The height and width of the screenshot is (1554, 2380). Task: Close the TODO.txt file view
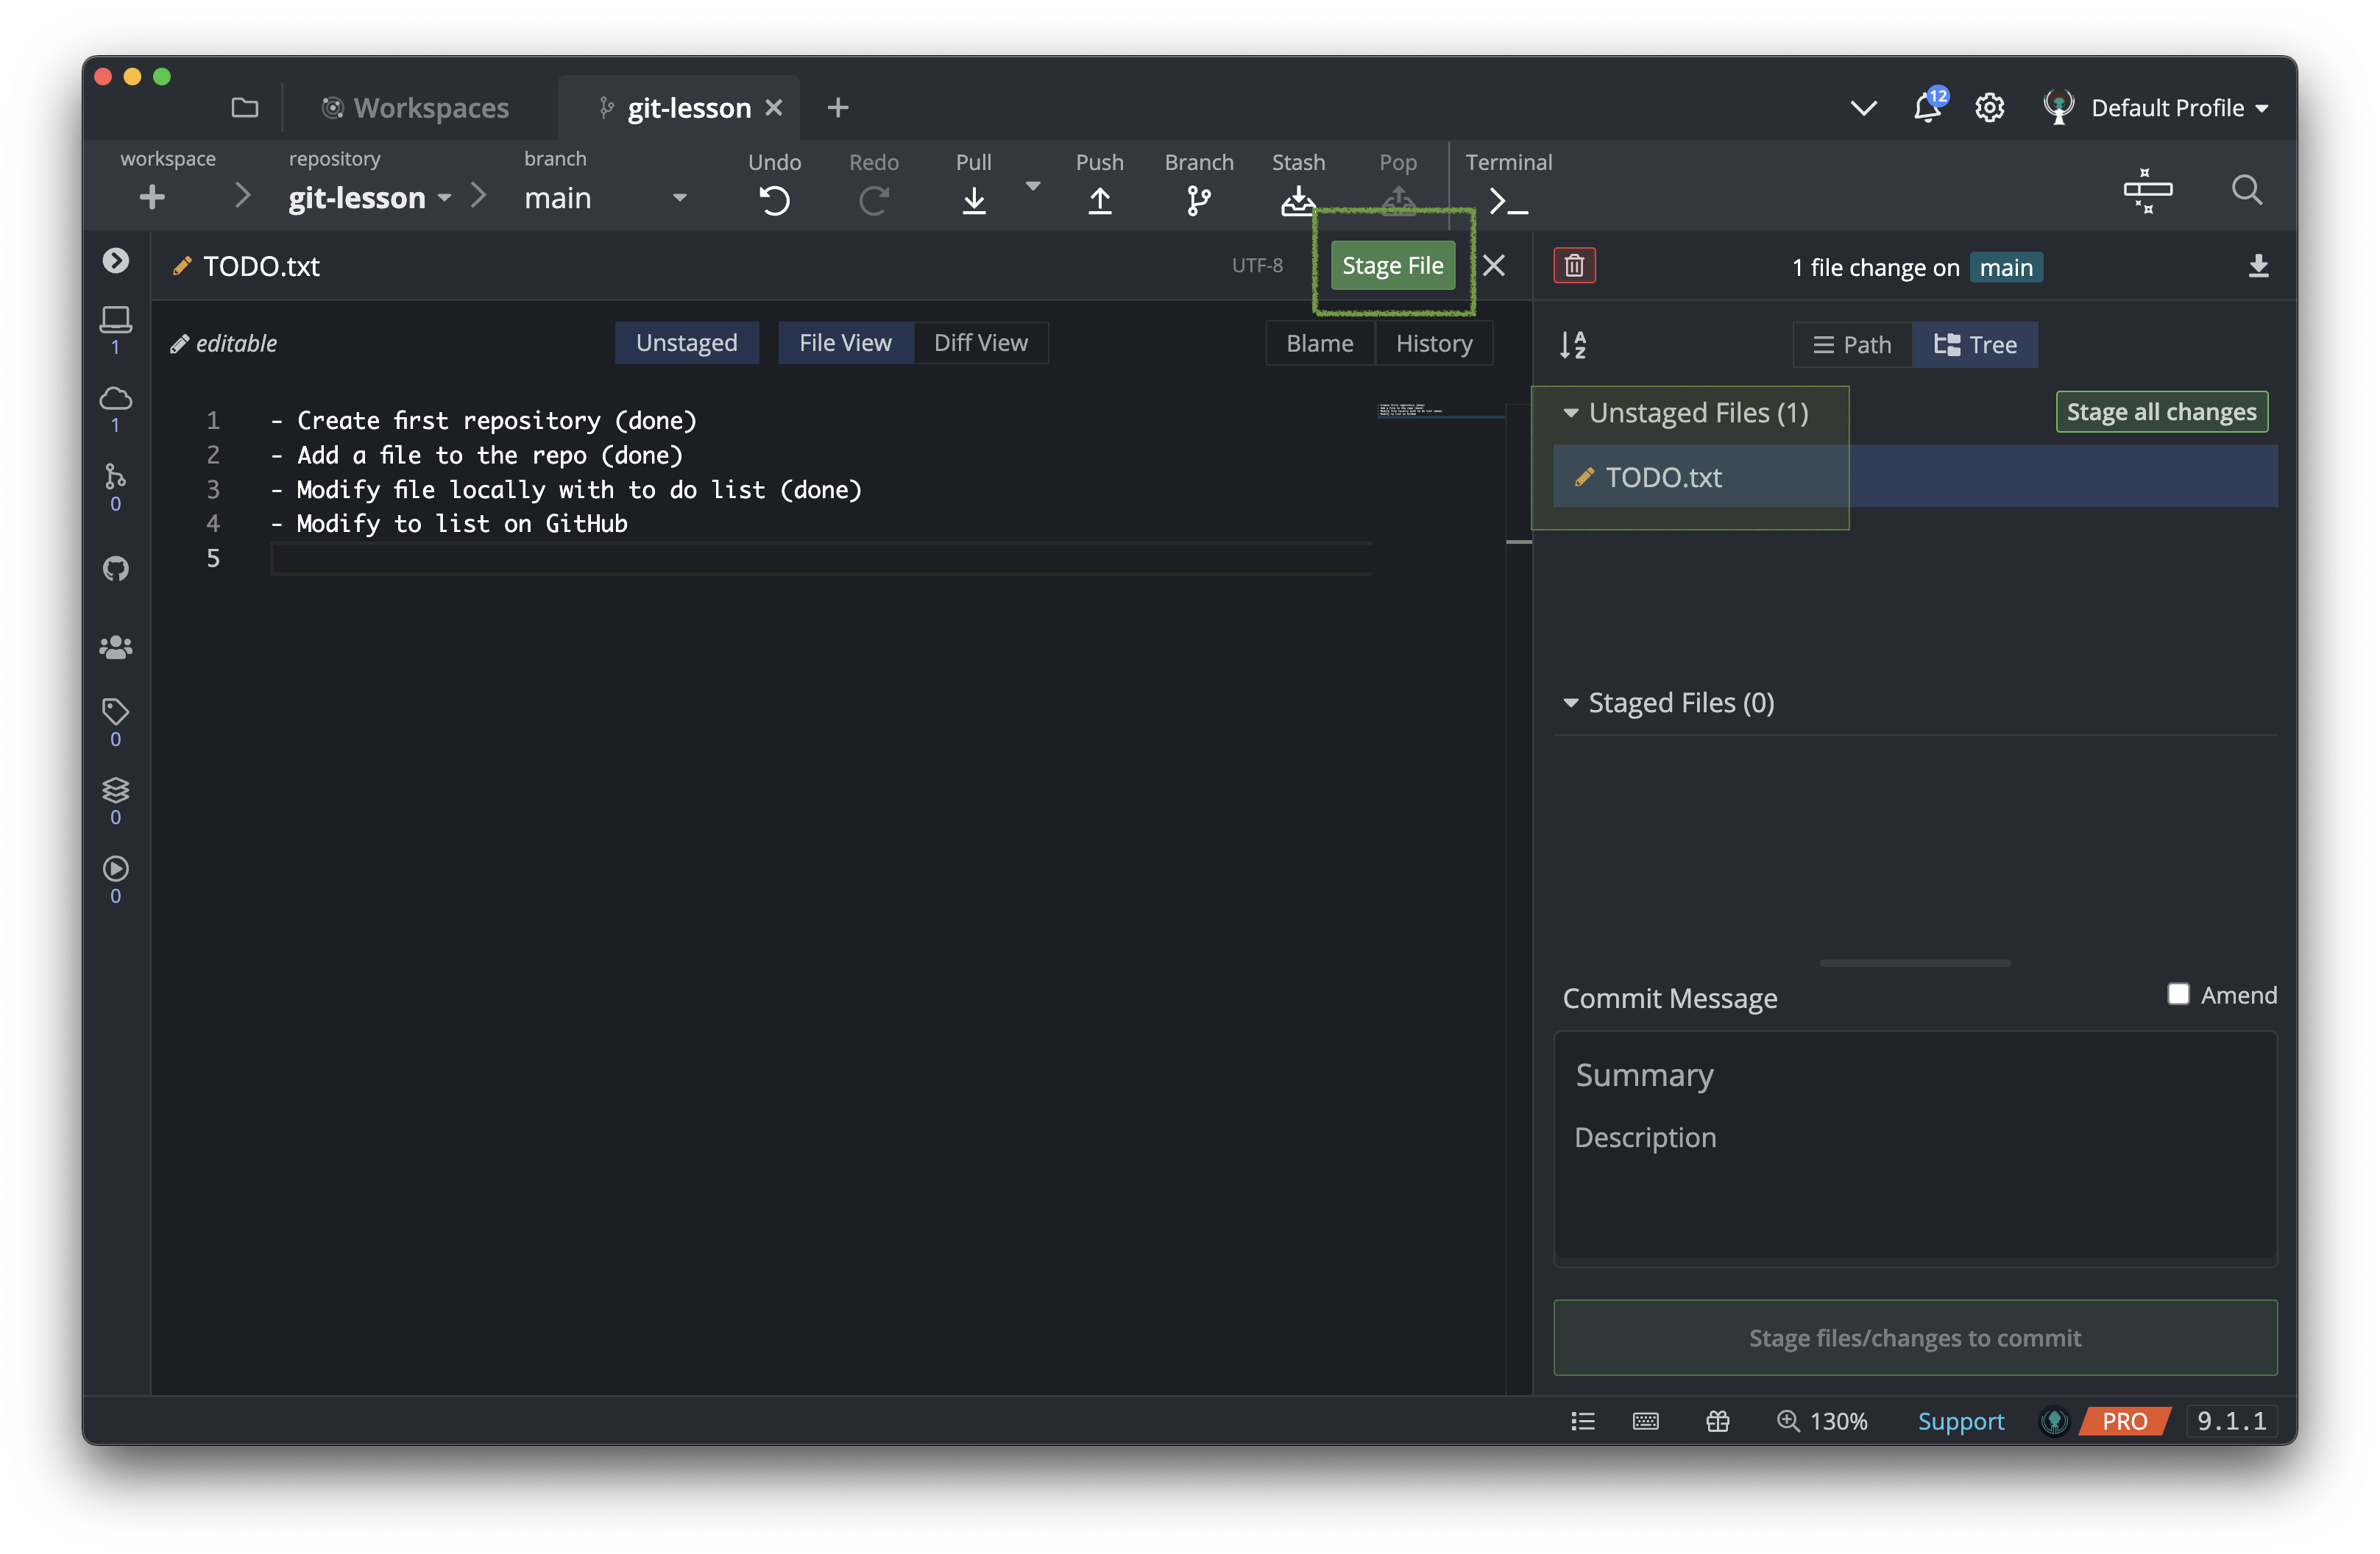[x=1493, y=265]
